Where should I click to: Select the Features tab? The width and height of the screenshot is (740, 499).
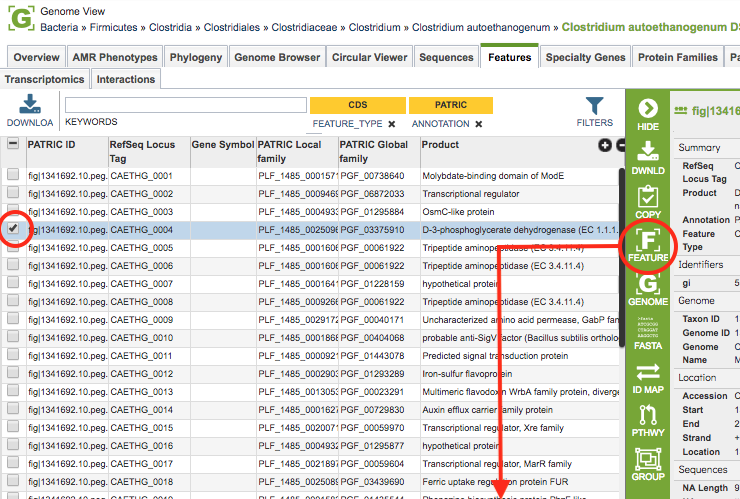click(x=509, y=57)
